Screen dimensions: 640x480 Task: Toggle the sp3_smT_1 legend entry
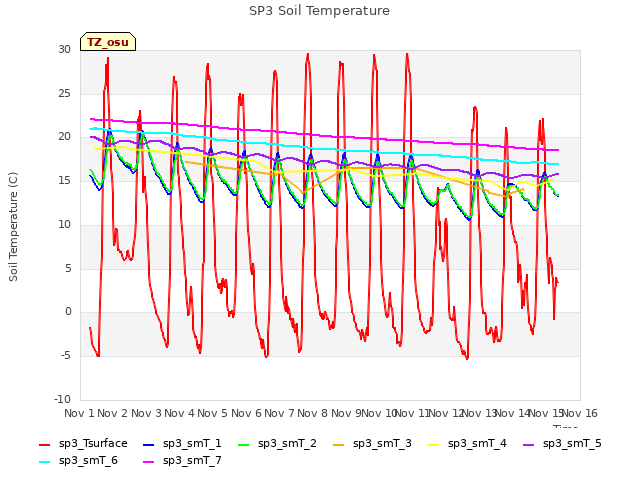[182, 444]
